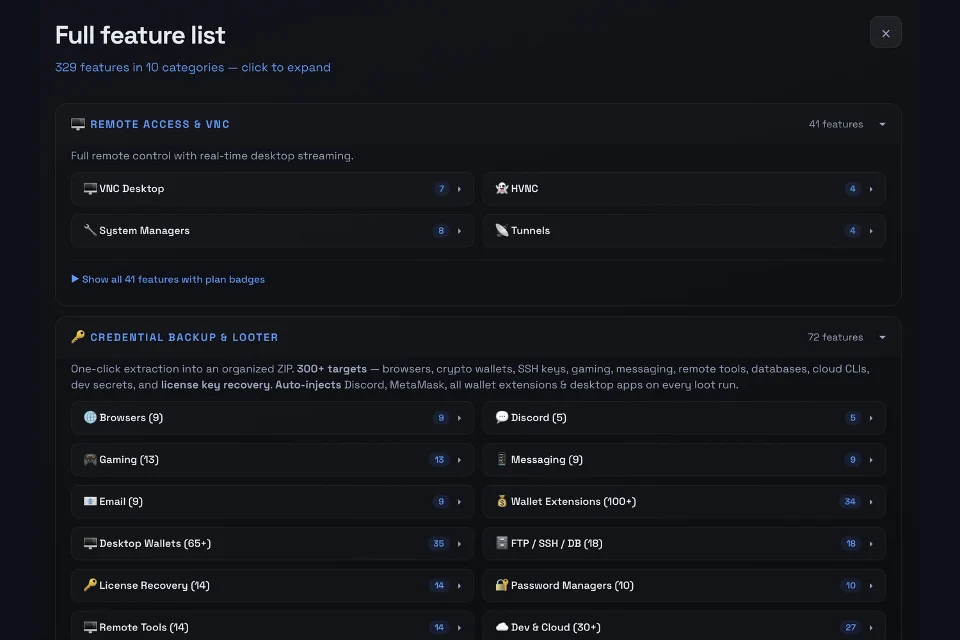Click the Browsers globe icon
The image size is (960, 640).
point(90,418)
